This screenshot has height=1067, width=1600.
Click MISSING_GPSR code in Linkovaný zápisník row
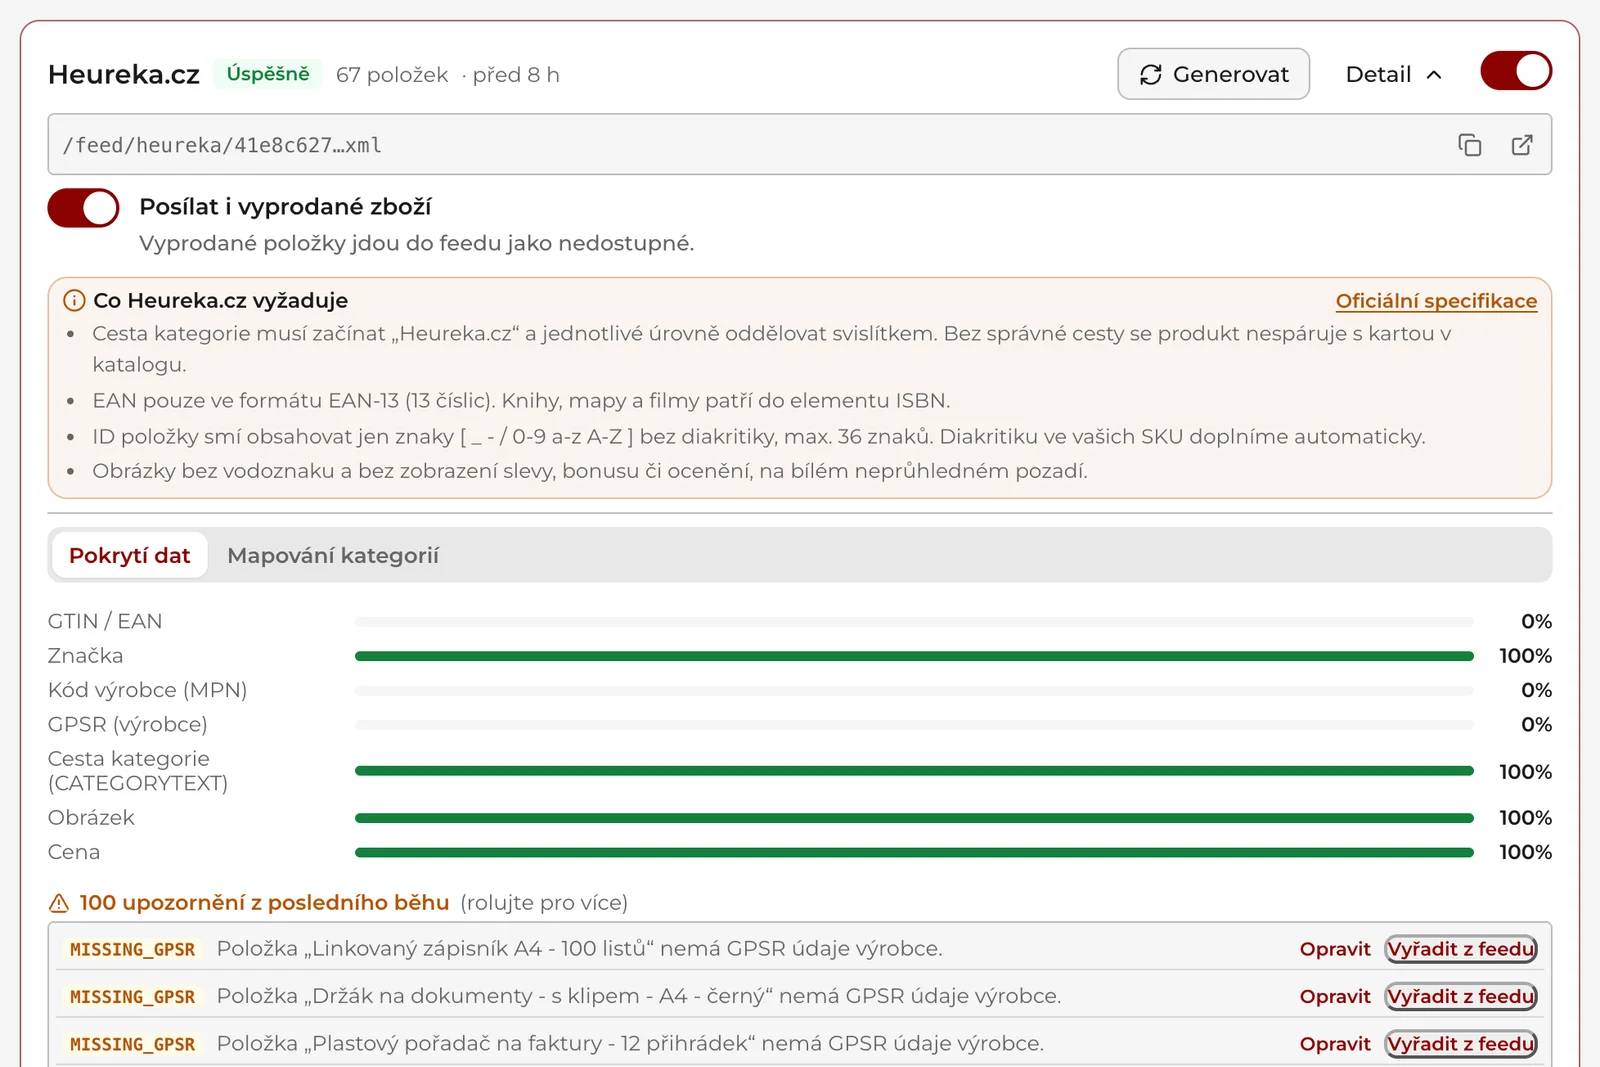pos(132,949)
